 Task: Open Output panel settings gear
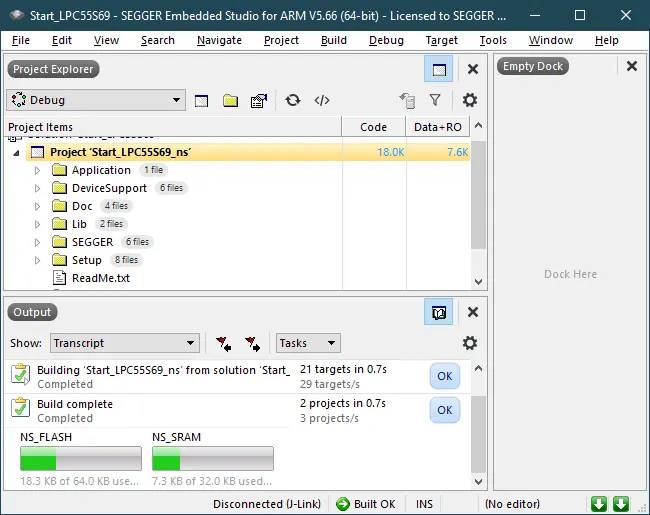(469, 343)
